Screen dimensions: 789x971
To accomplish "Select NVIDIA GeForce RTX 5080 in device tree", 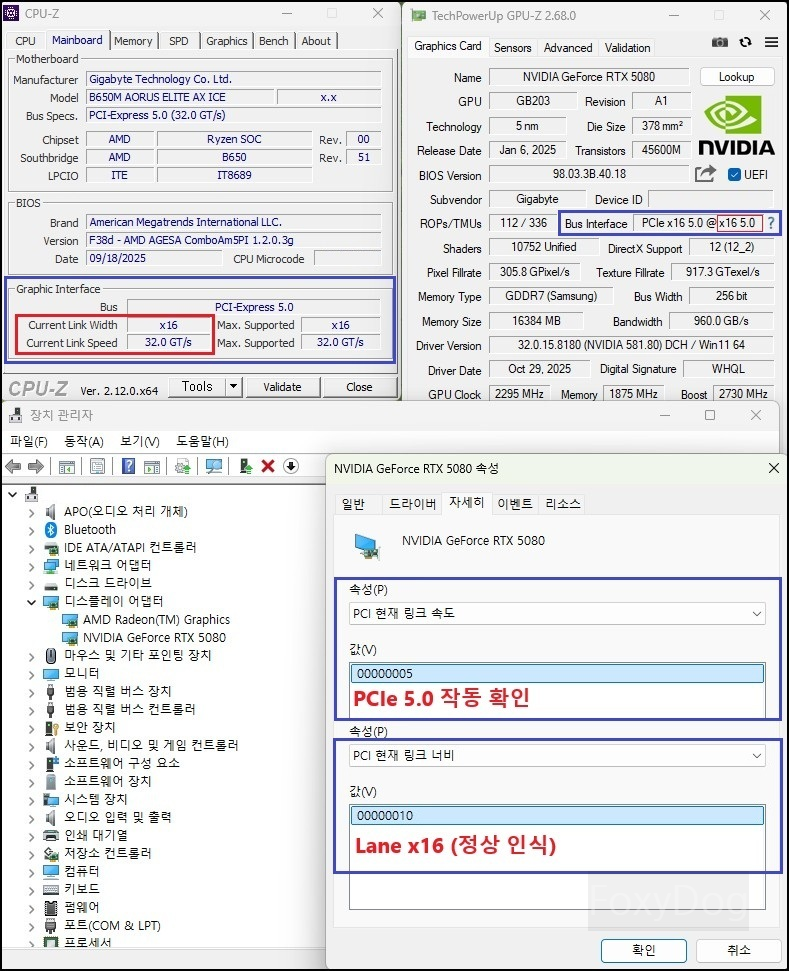I will (154, 638).
